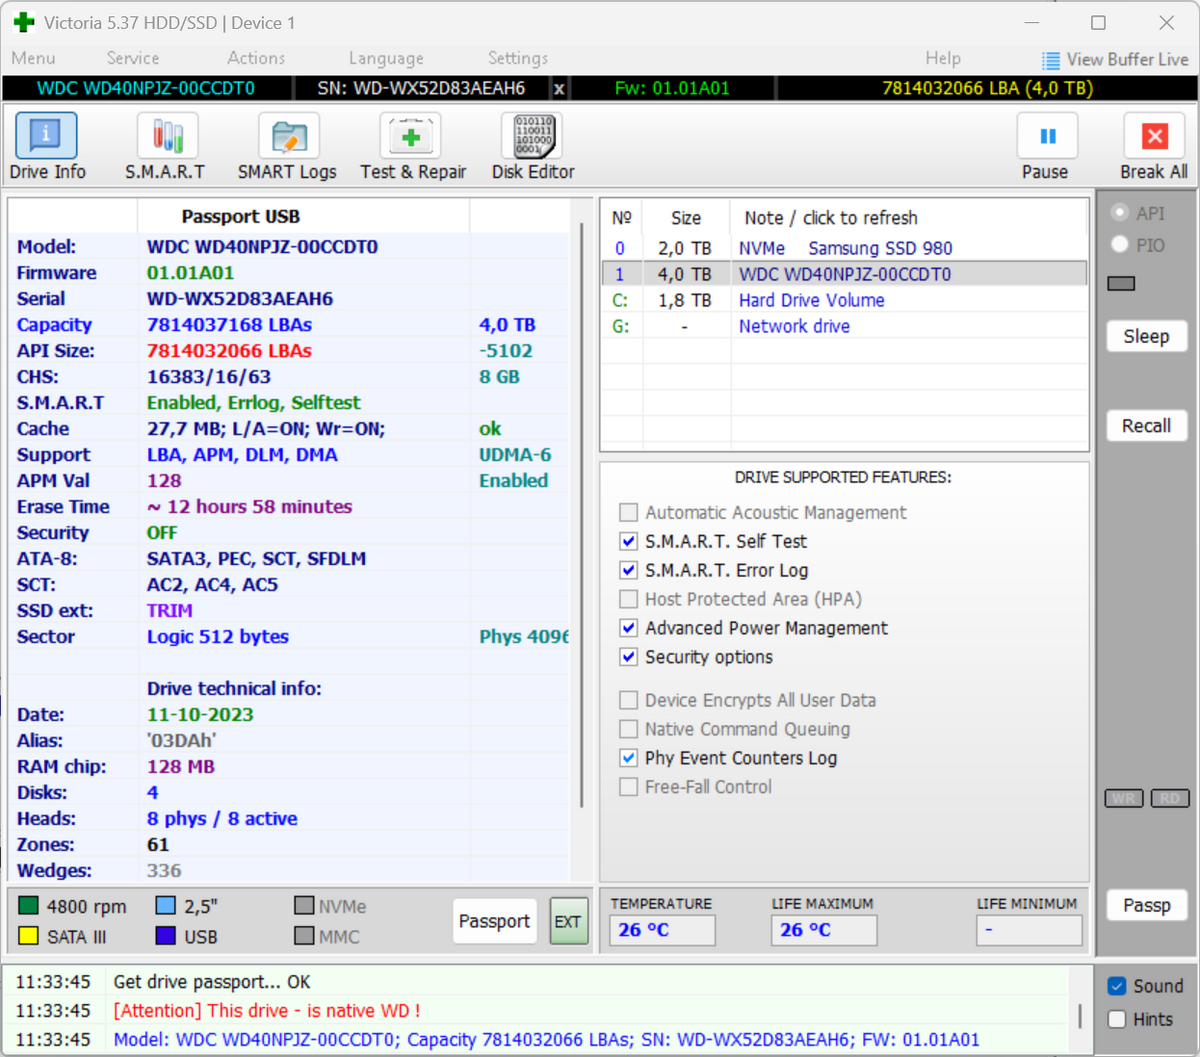Open the Drive Info panel

[47, 147]
